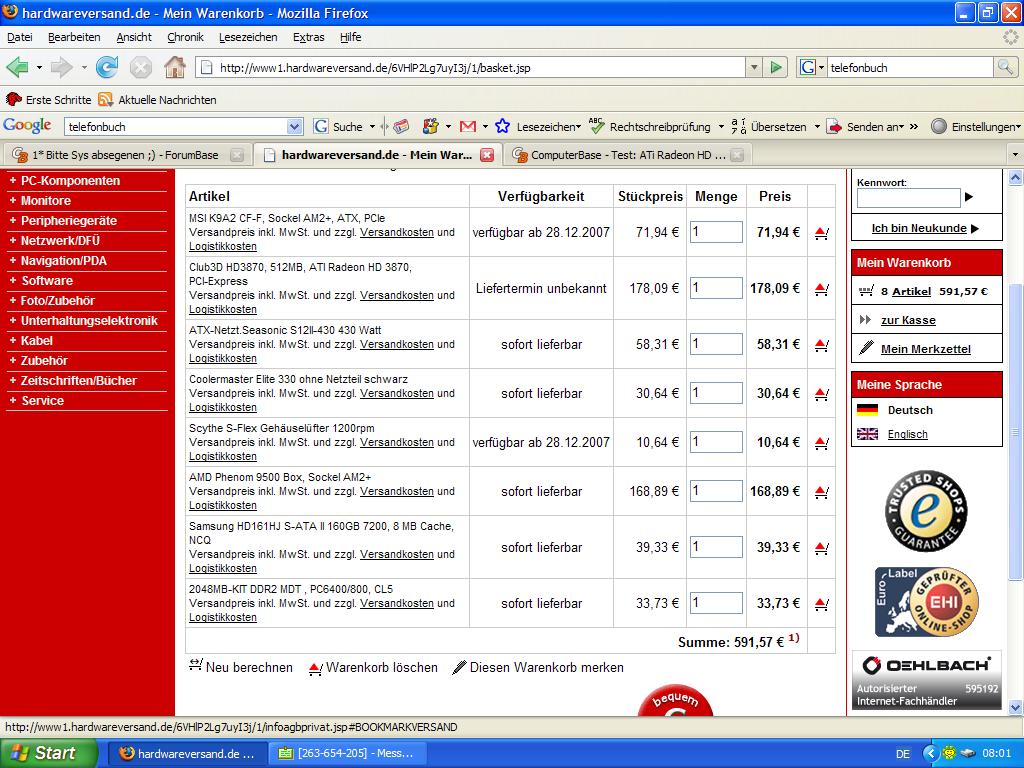Remove Samsung HD161HJ from the basket
This screenshot has height=768, width=1024.
(x=822, y=548)
